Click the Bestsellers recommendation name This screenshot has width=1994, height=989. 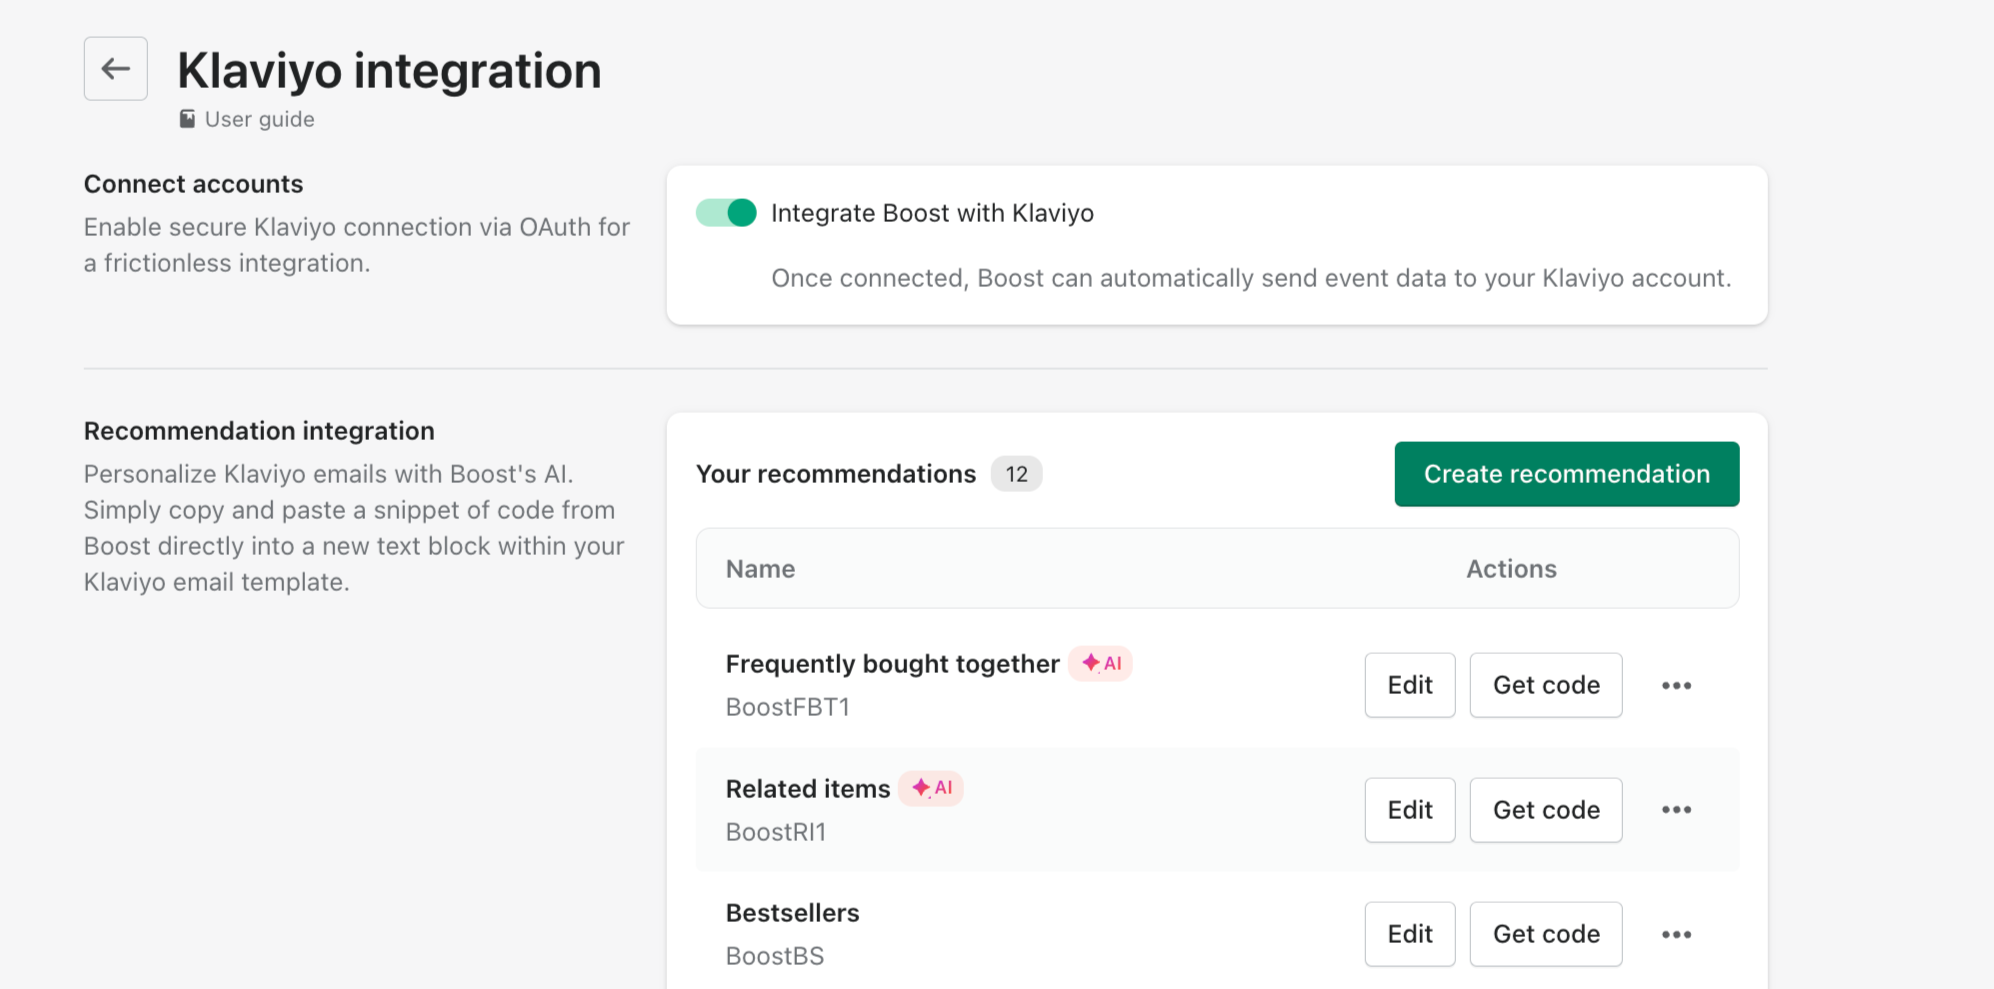tap(793, 913)
